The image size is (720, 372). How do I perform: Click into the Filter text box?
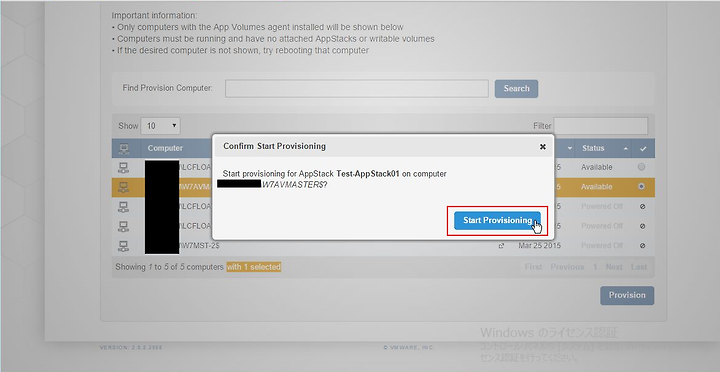click(601, 126)
